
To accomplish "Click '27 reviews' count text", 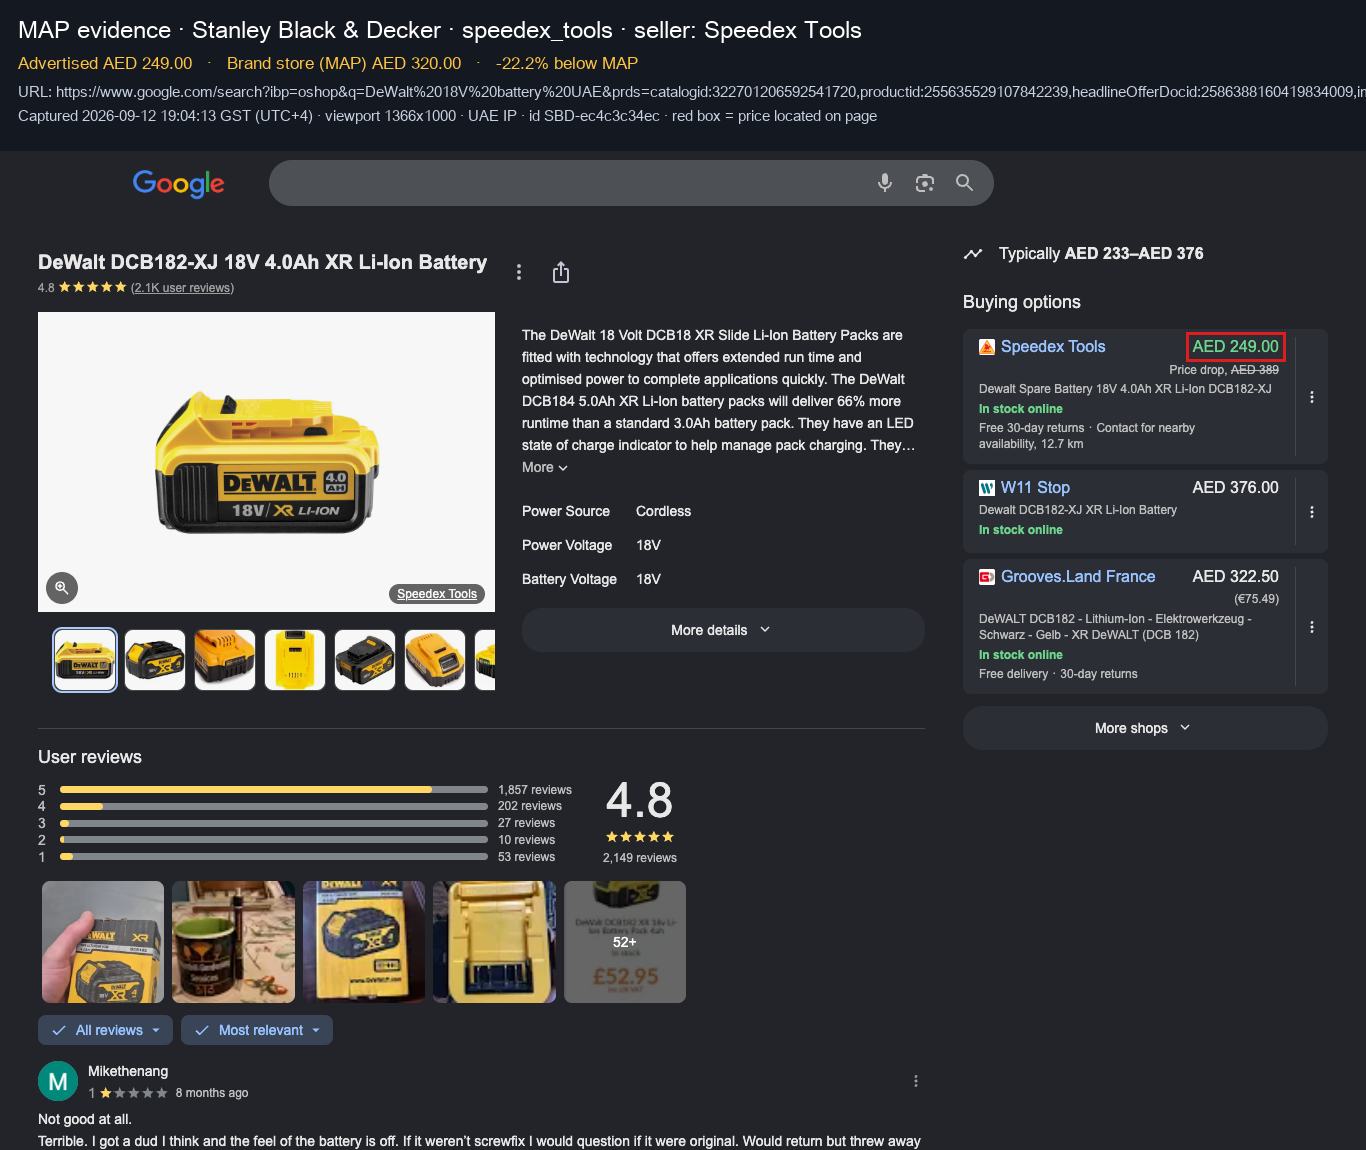I will pos(527,823).
